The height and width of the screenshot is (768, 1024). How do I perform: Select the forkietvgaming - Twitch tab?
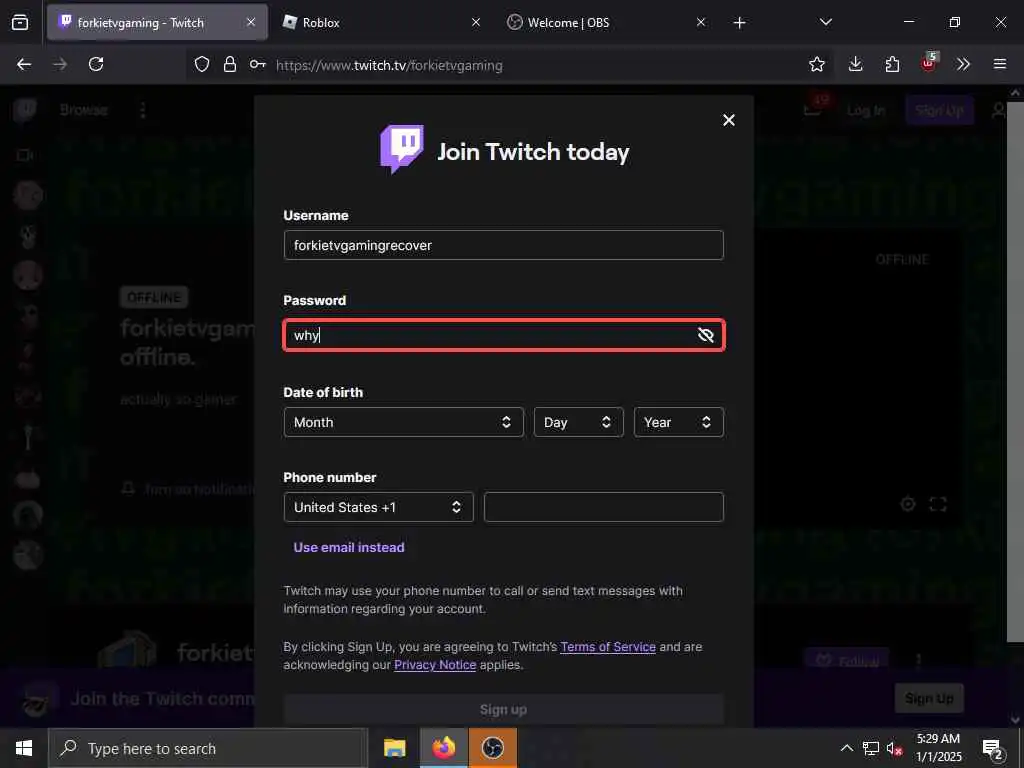[x=157, y=23]
